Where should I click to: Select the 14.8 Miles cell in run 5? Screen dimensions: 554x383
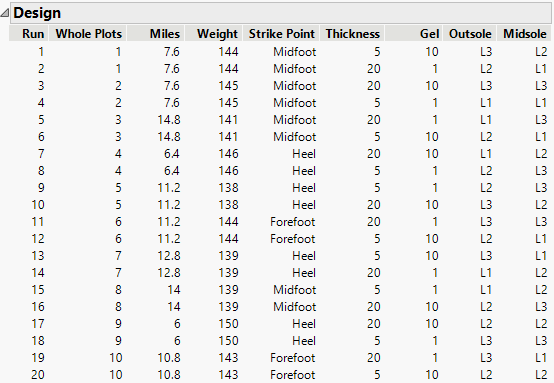tap(169, 120)
